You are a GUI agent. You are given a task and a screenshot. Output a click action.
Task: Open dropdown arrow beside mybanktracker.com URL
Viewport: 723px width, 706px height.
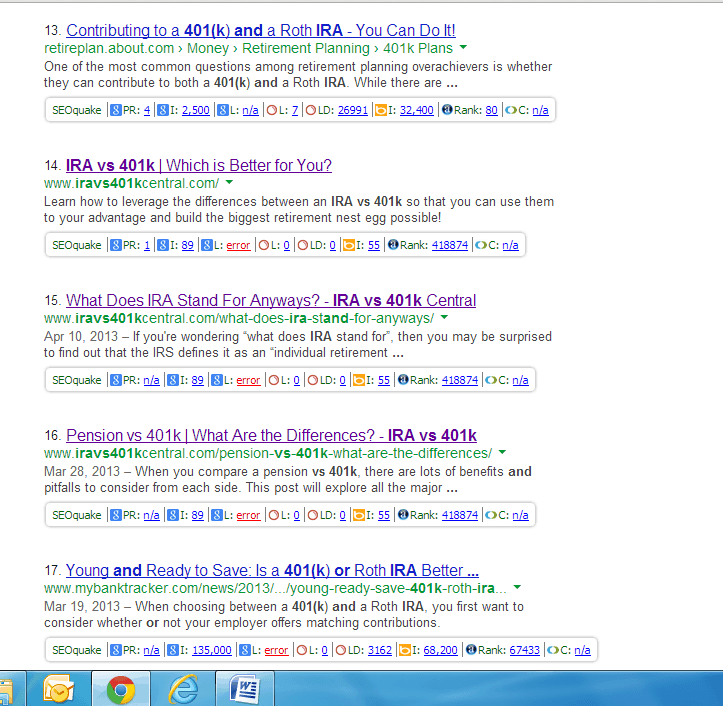517,588
